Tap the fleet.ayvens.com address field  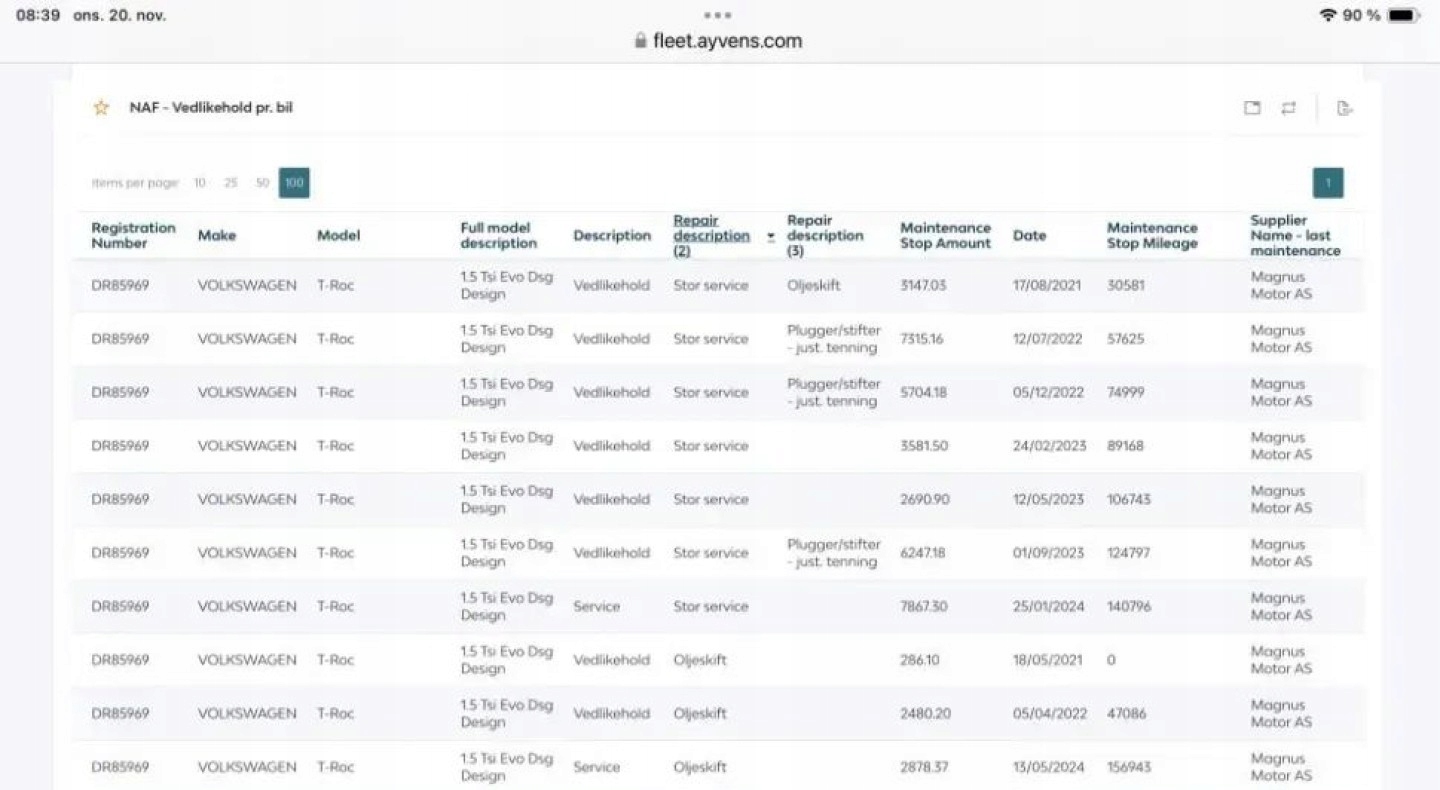pyautogui.click(x=718, y=41)
